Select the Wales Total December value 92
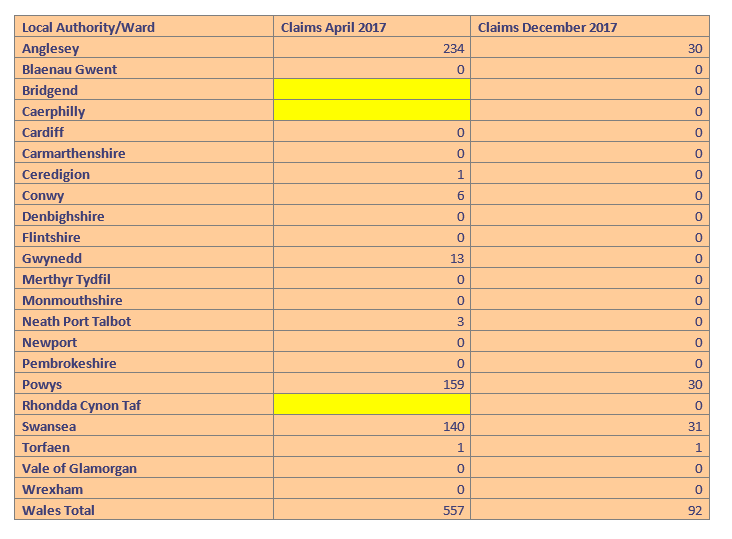 coord(694,510)
